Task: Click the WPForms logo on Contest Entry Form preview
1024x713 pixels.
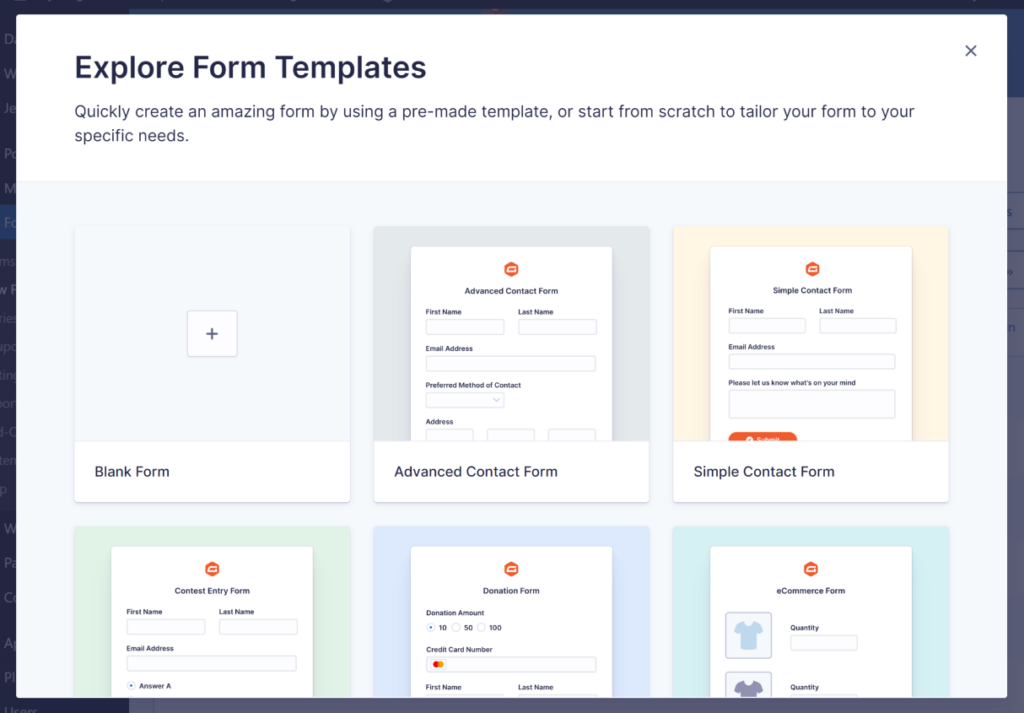Action: (211, 569)
